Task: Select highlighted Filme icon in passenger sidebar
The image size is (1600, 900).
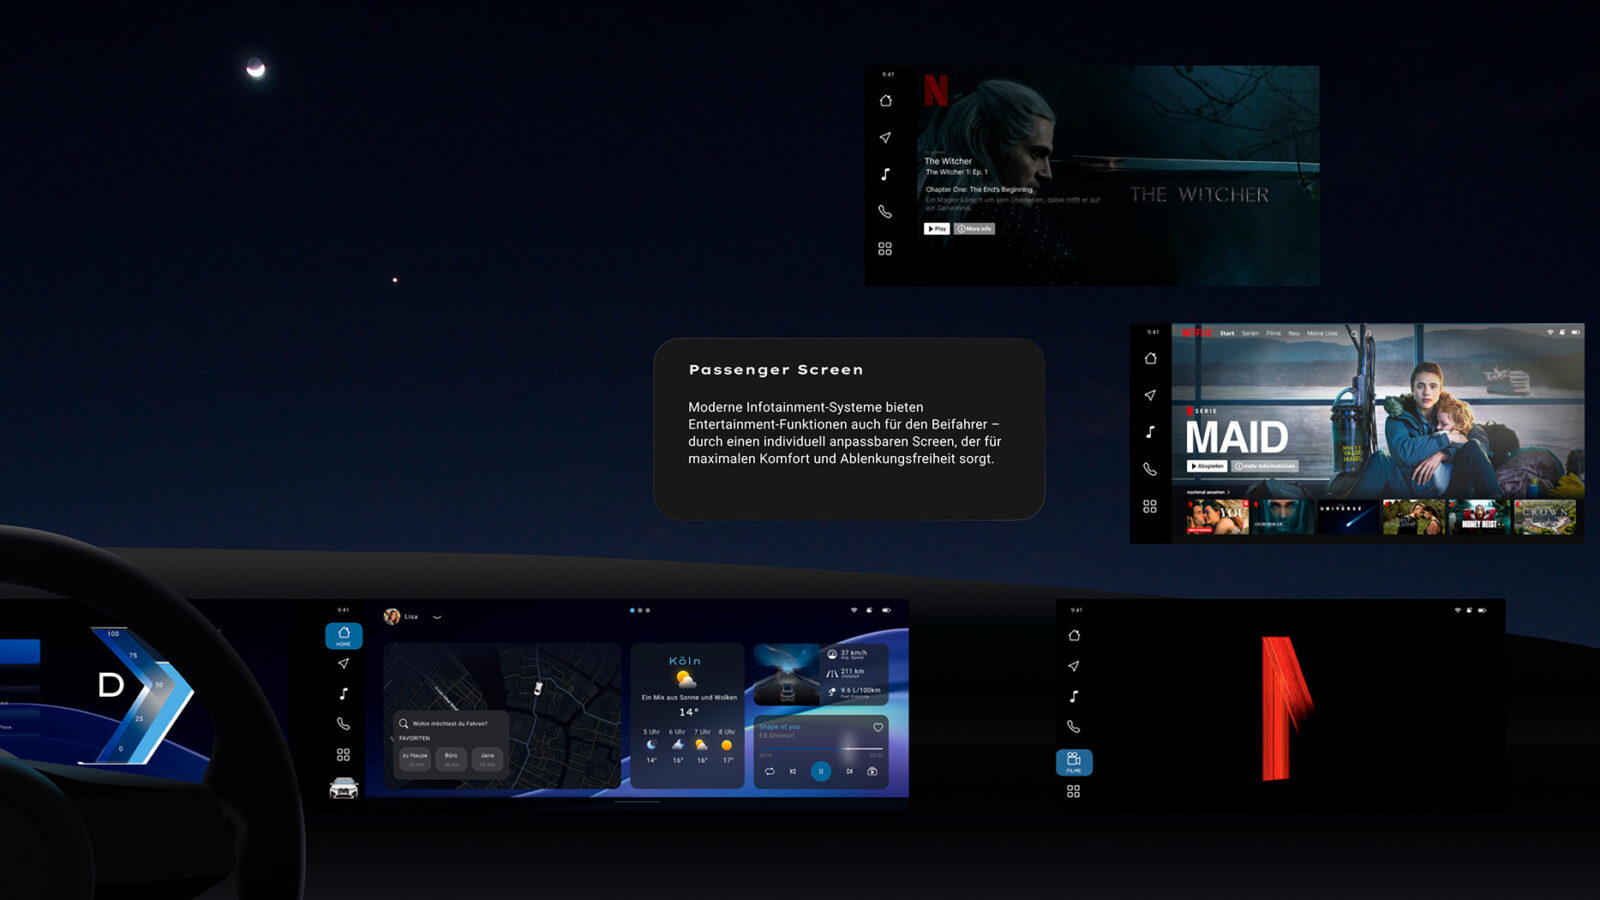Action: pyautogui.click(x=1074, y=762)
